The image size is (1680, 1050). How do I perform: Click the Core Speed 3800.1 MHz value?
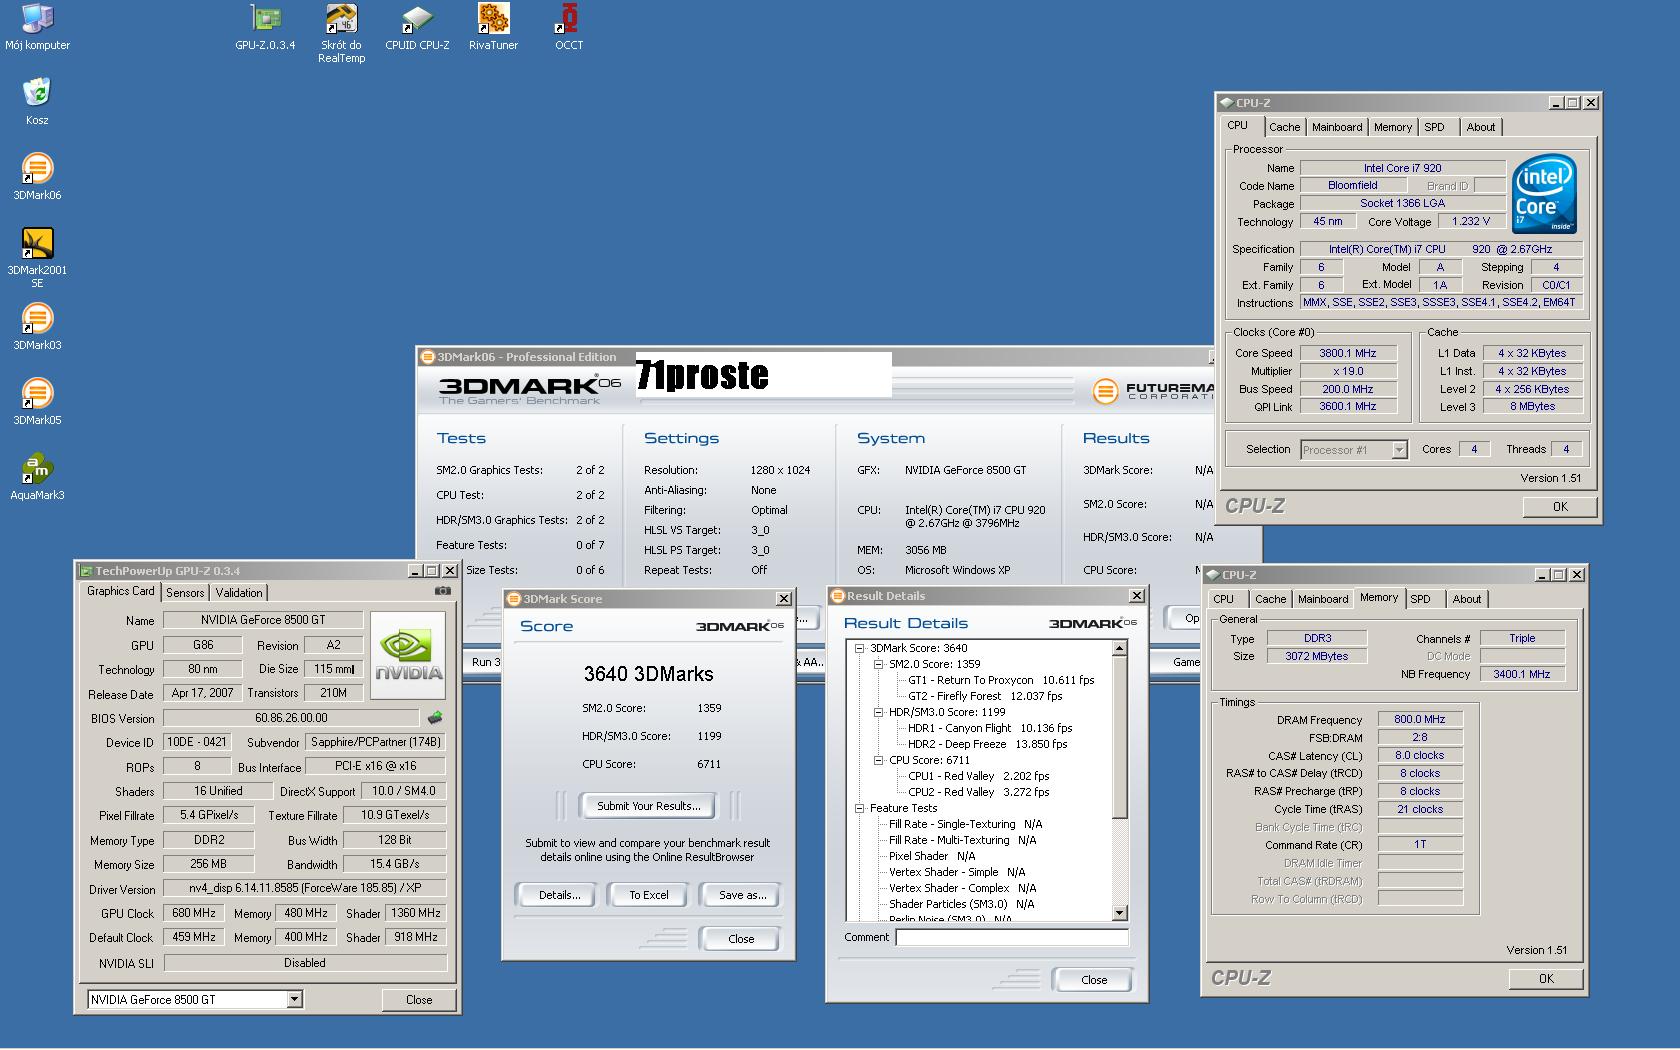[x=1347, y=353]
